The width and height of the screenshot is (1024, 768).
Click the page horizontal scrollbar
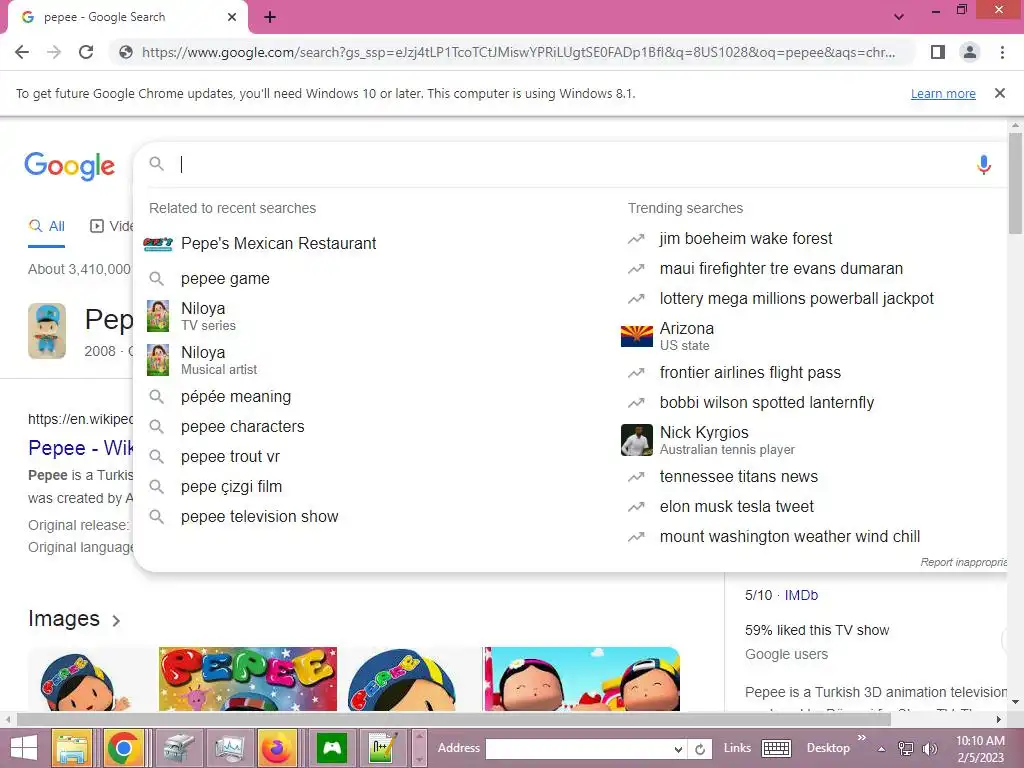pos(454,720)
